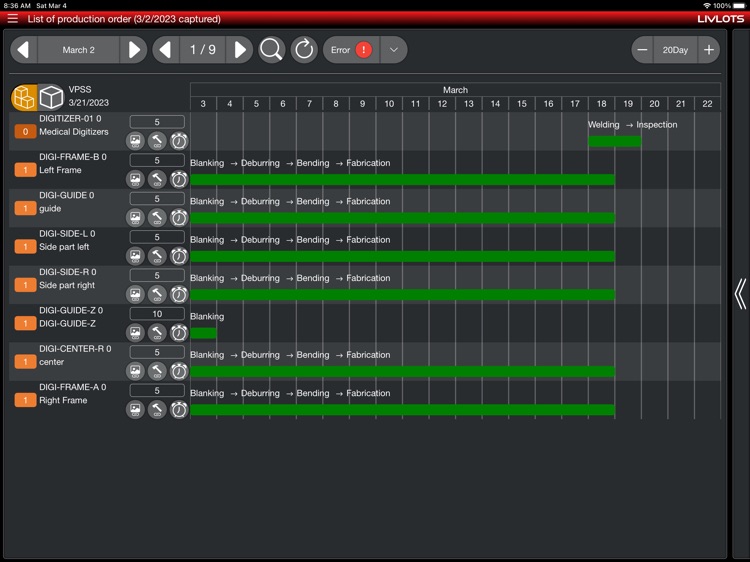The width and height of the screenshot is (750, 562).
Task: Select the DIGI-CENTER-R green schedule bar
Action: point(402,371)
